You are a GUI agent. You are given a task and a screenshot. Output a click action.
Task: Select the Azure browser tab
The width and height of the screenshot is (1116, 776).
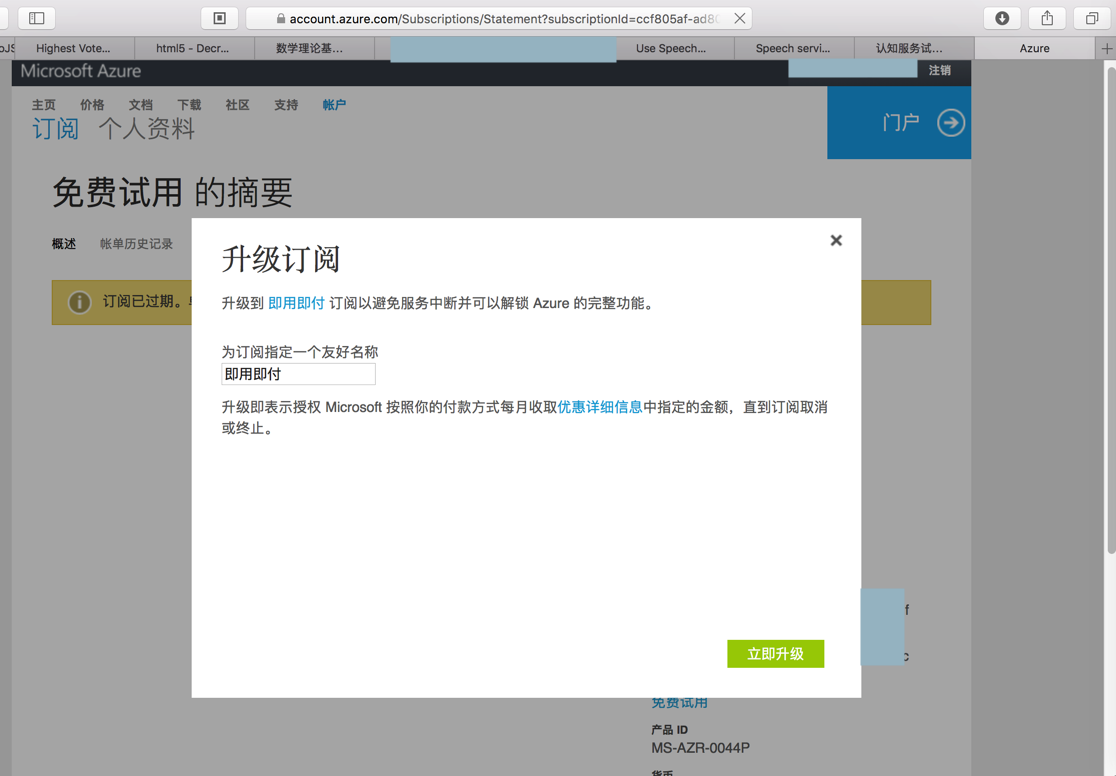click(1034, 48)
